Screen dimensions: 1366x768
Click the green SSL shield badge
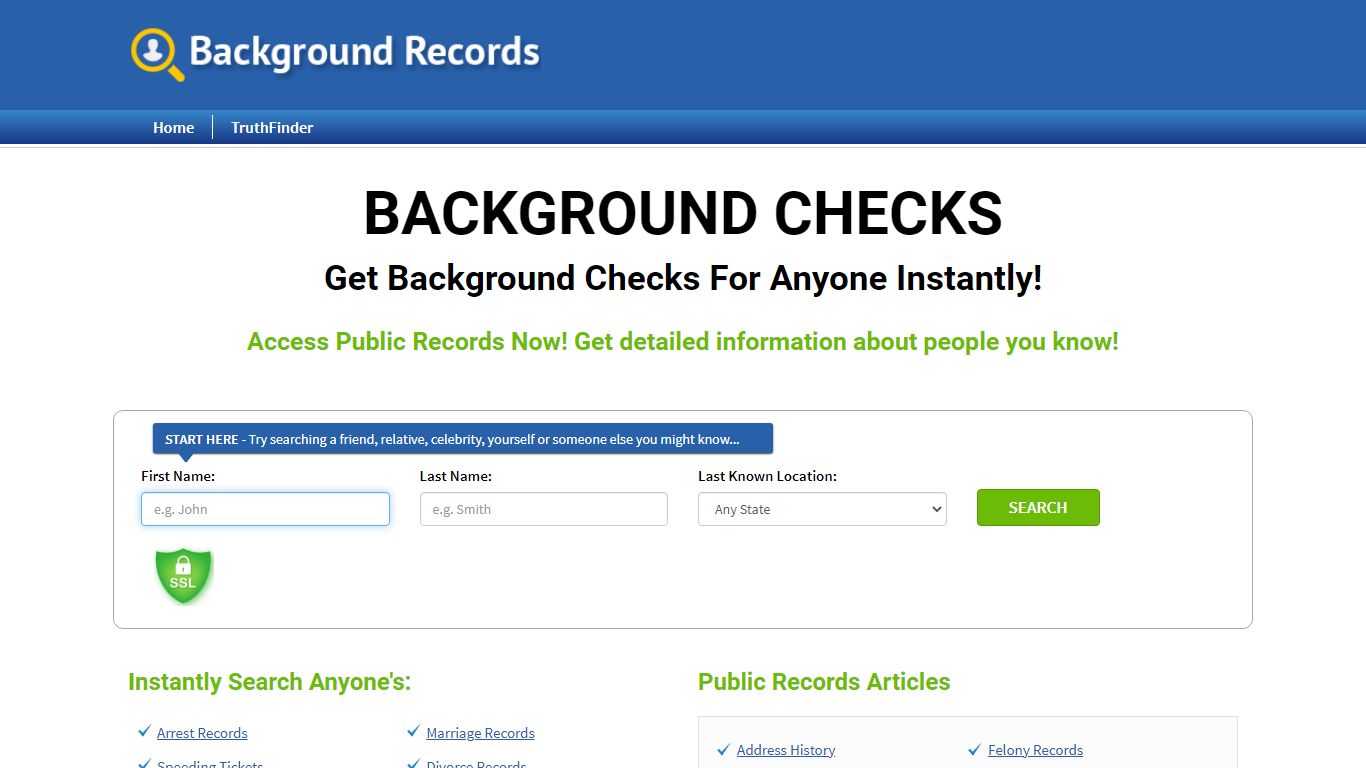point(184,576)
